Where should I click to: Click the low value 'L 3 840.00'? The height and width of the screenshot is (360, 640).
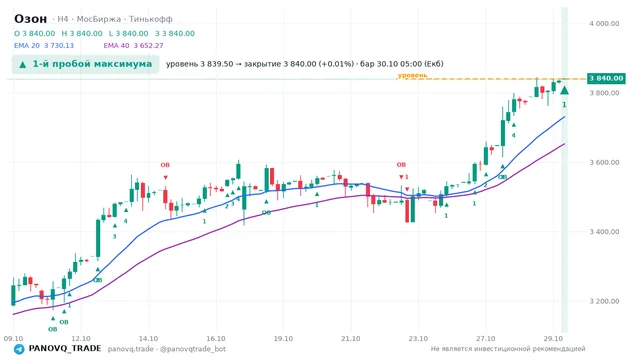(x=129, y=33)
